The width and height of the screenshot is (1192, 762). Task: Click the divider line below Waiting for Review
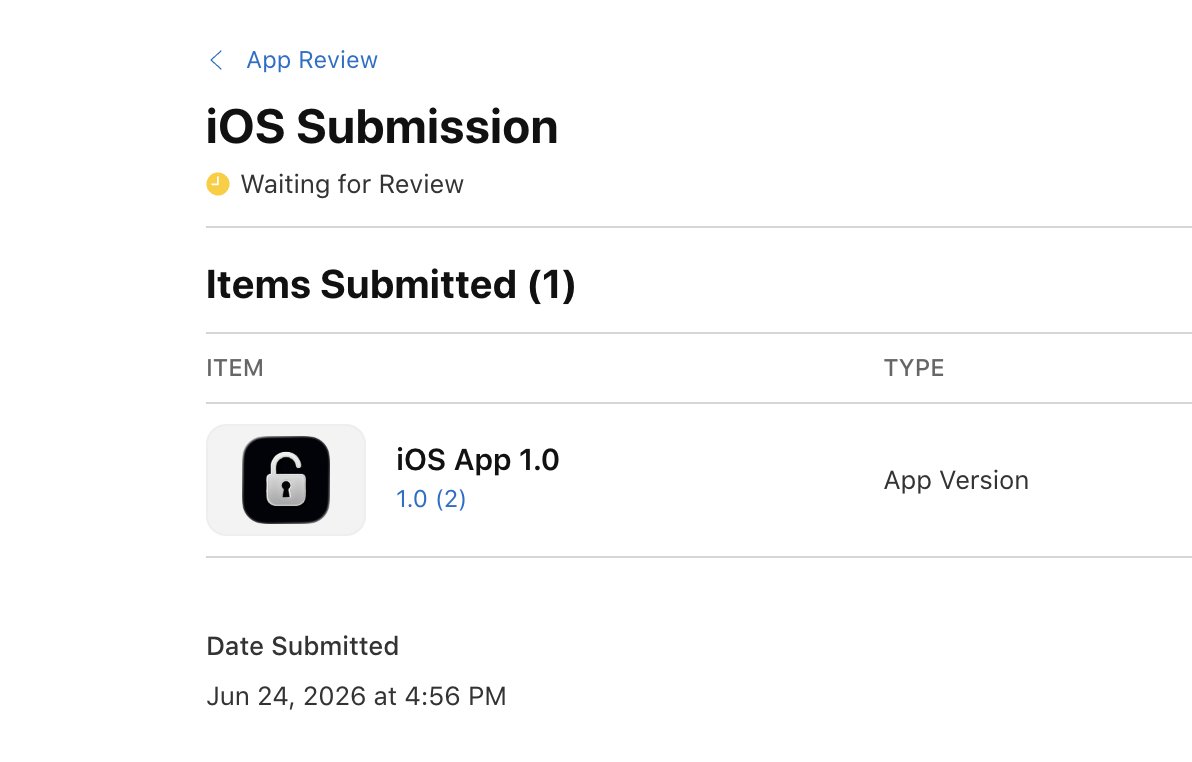(x=699, y=227)
